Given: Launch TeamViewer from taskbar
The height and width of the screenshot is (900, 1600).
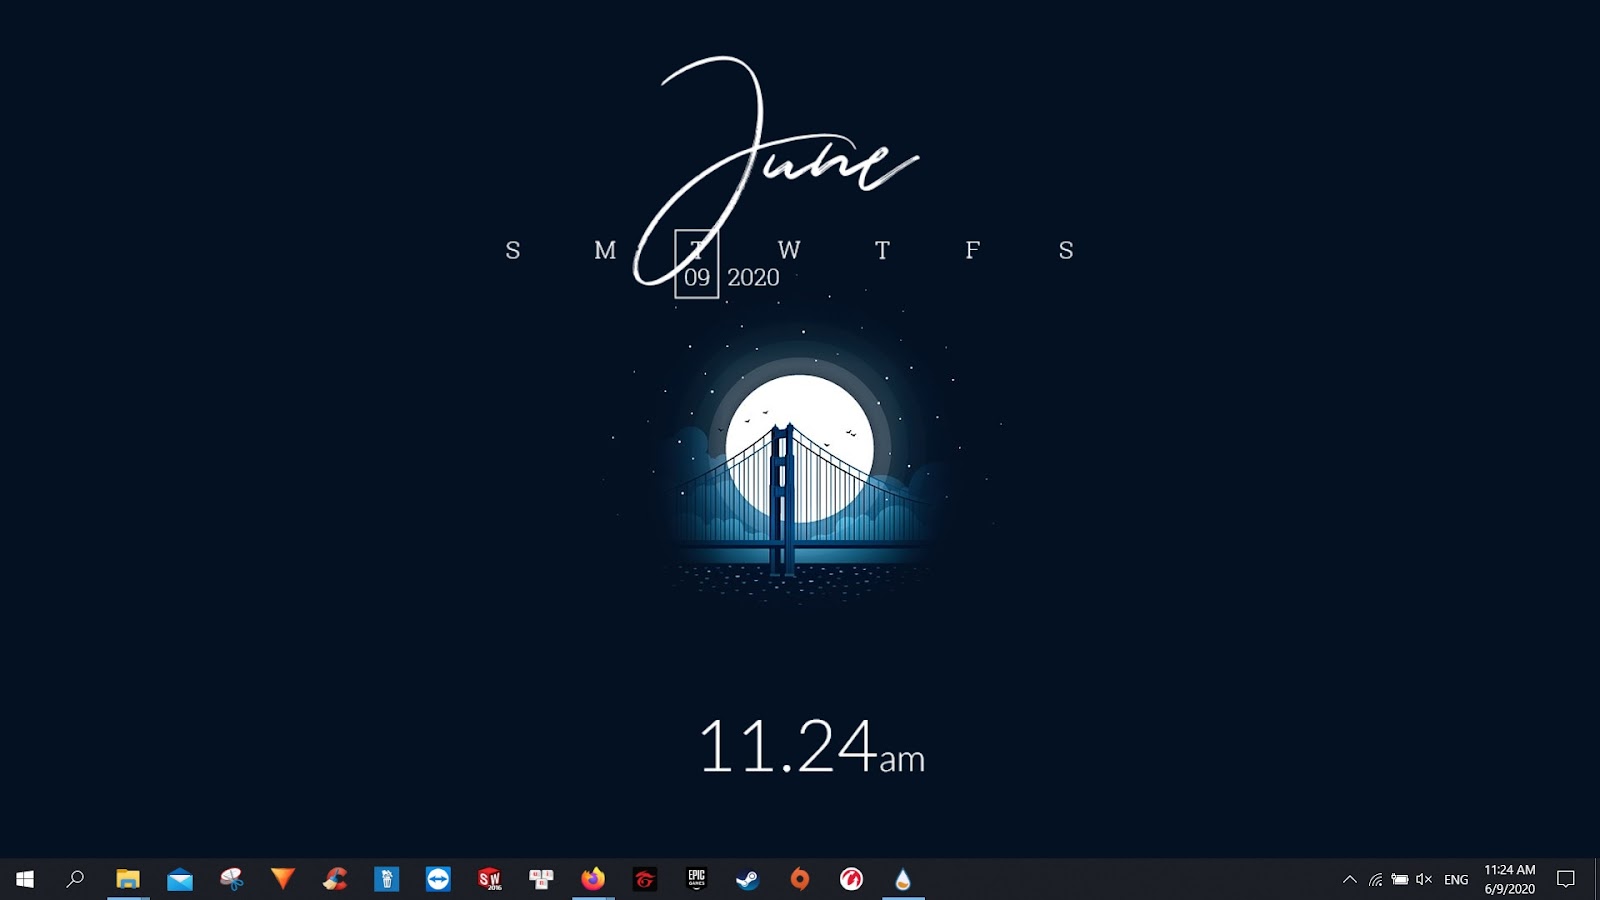Looking at the screenshot, I should coord(438,879).
